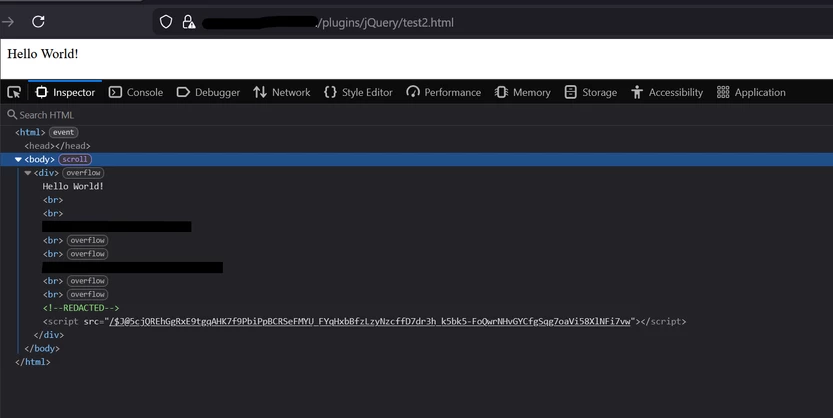This screenshot has width=833, height=418.
Task: Select the Hello World! text node
Action: click(x=73, y=186)
